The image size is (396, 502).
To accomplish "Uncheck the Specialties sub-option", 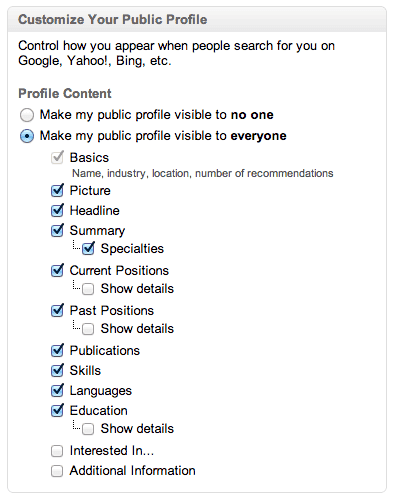I will 88,249.
